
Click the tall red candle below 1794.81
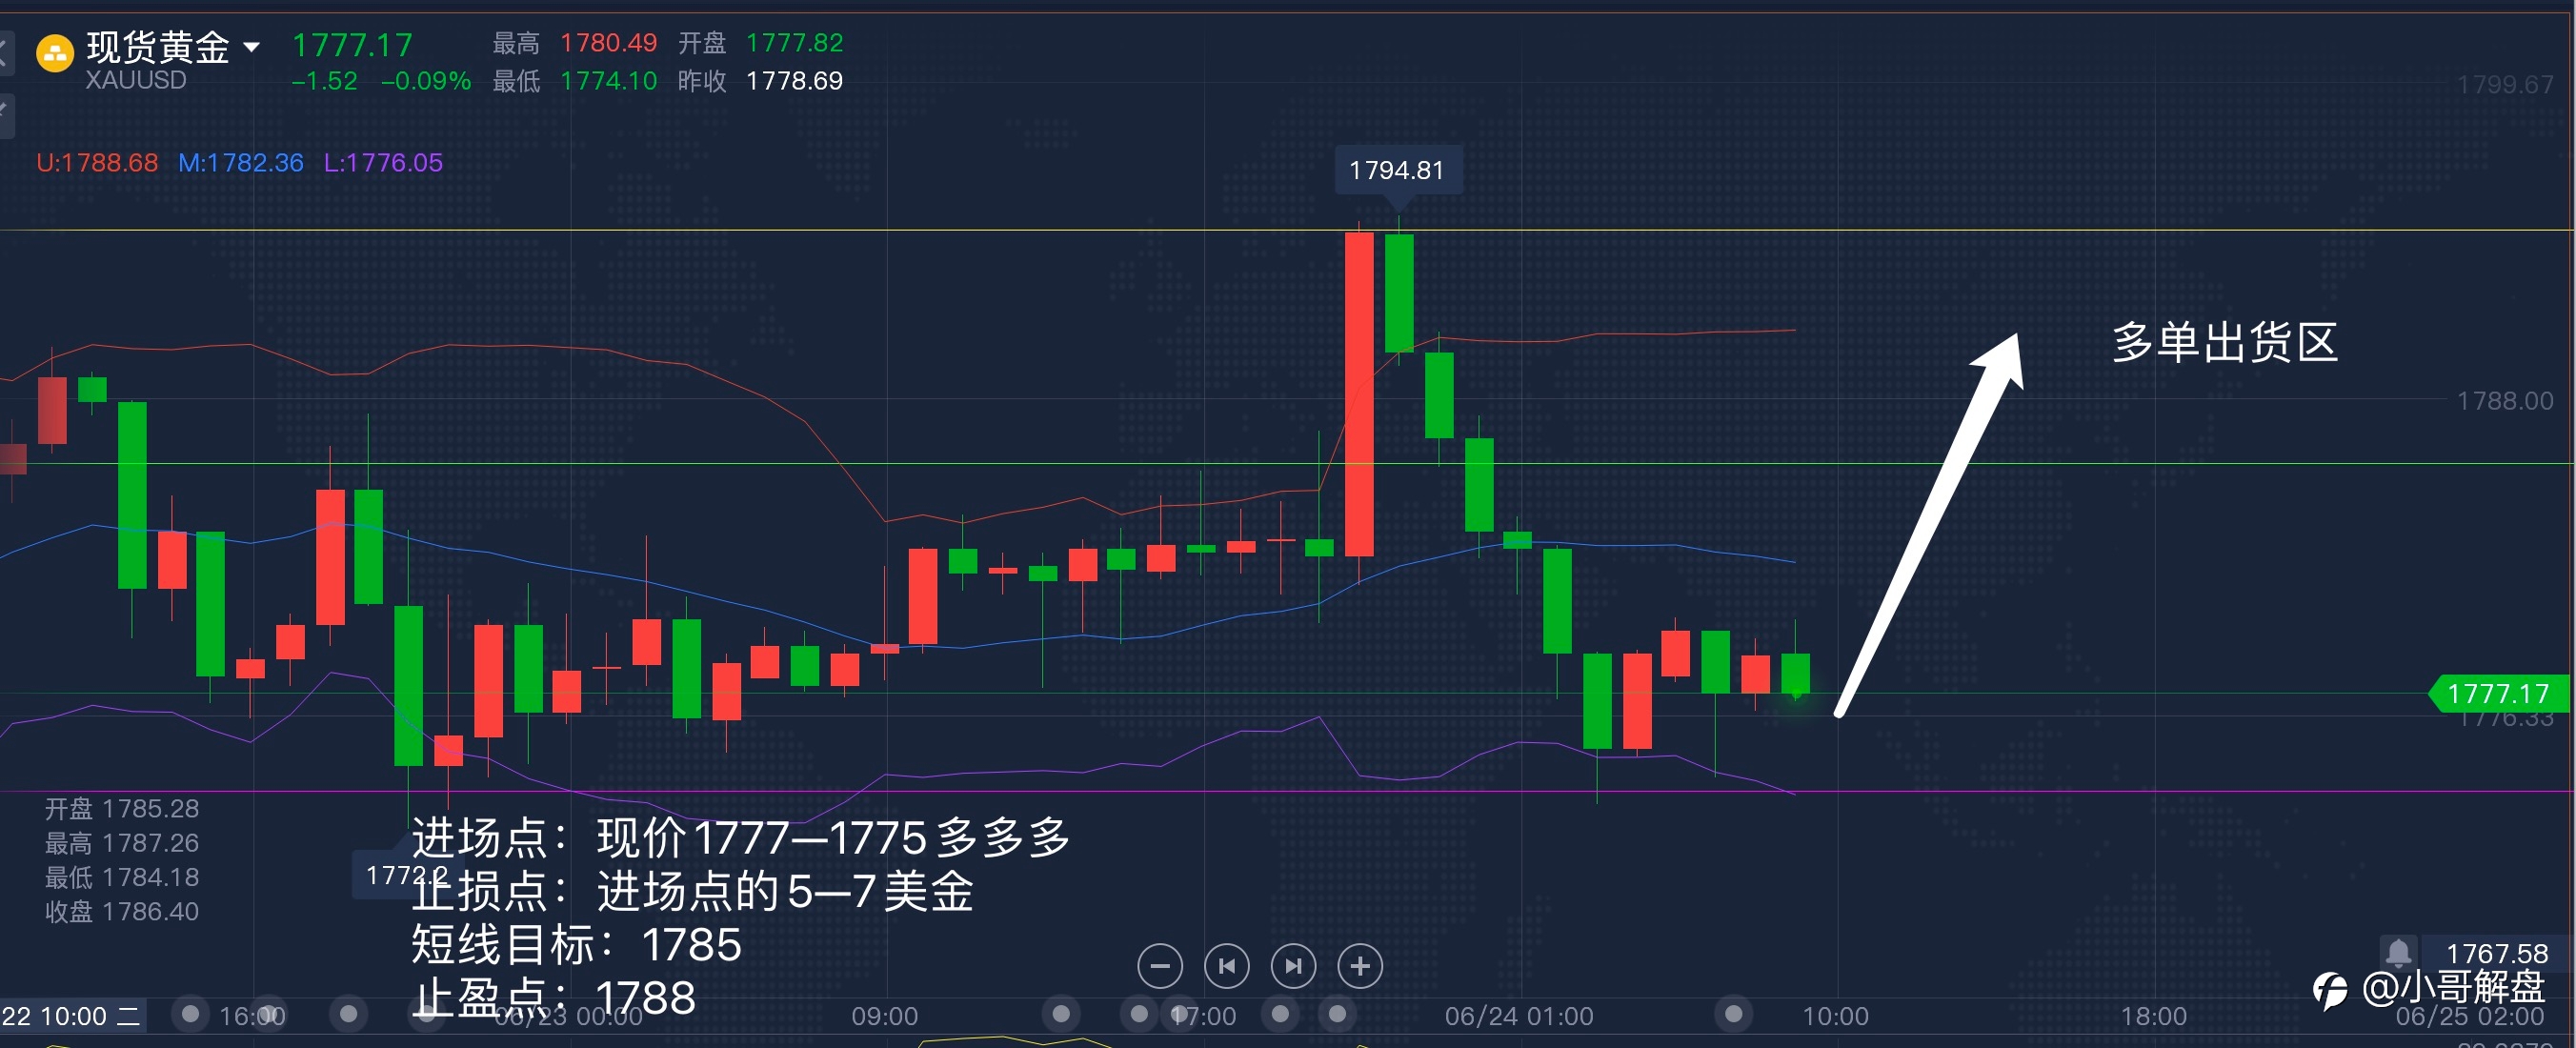click(1359, 394)
